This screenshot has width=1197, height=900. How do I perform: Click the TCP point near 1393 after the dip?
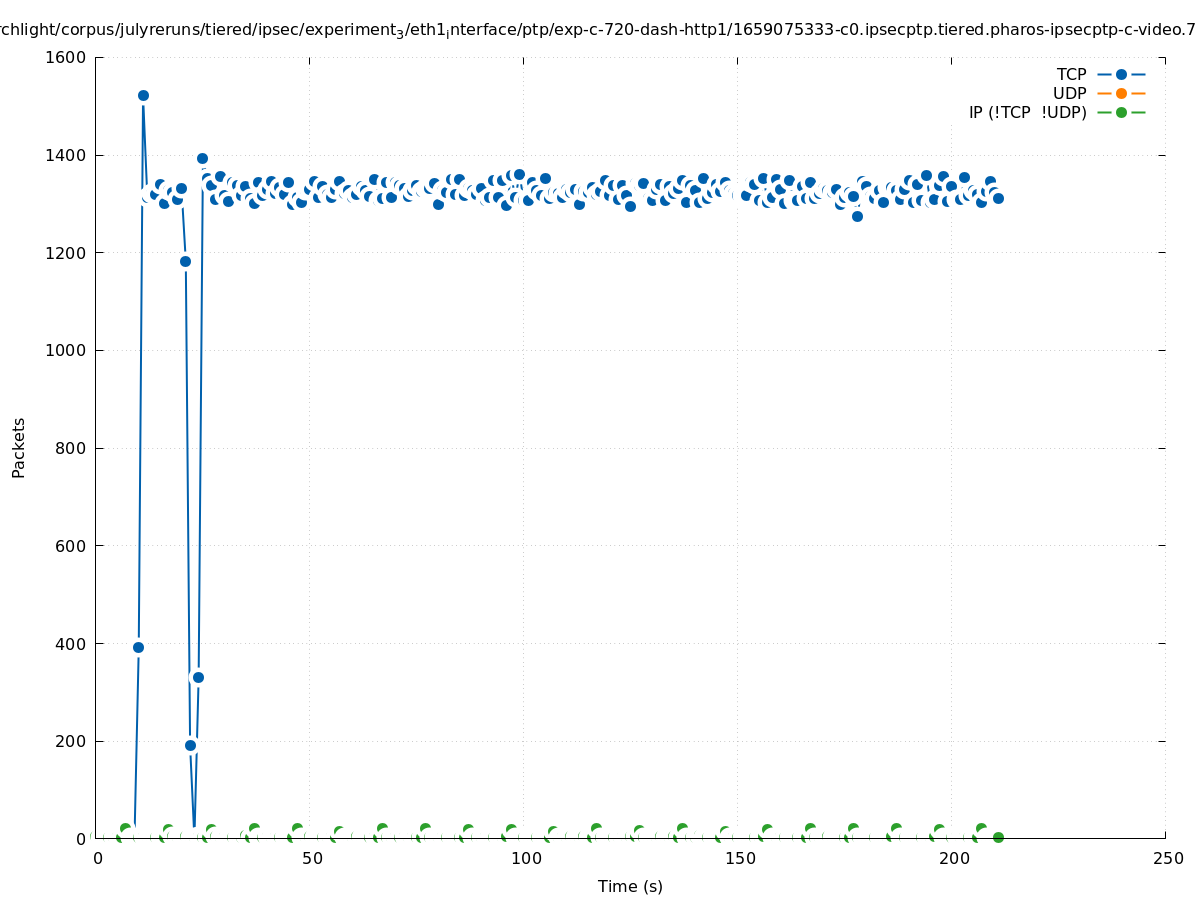[202, 158]
